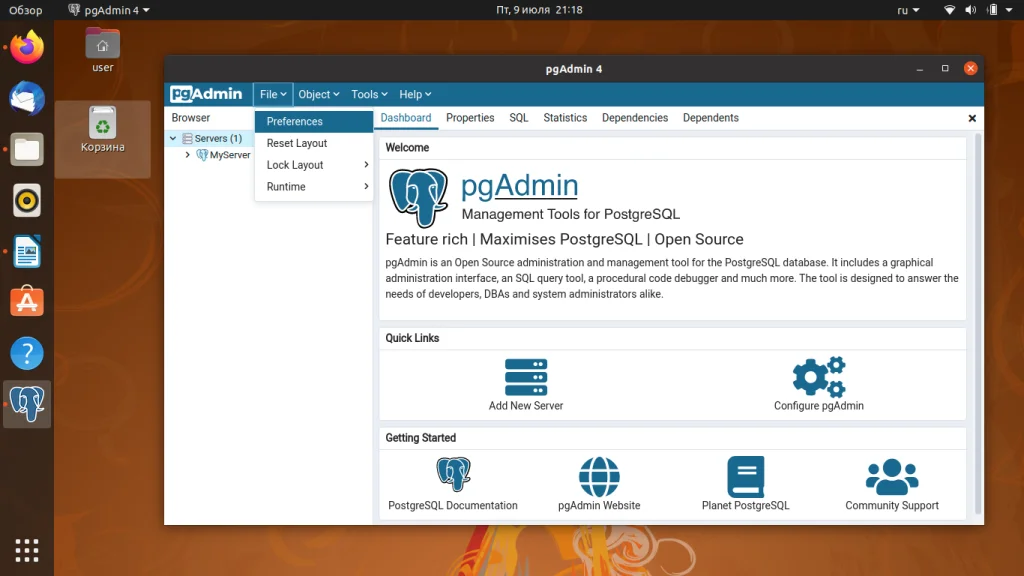Viewport: 1024px width, 576px height.
Task: Click the pgAdmin Website globe icon
Action: click(x=598, y=479)
